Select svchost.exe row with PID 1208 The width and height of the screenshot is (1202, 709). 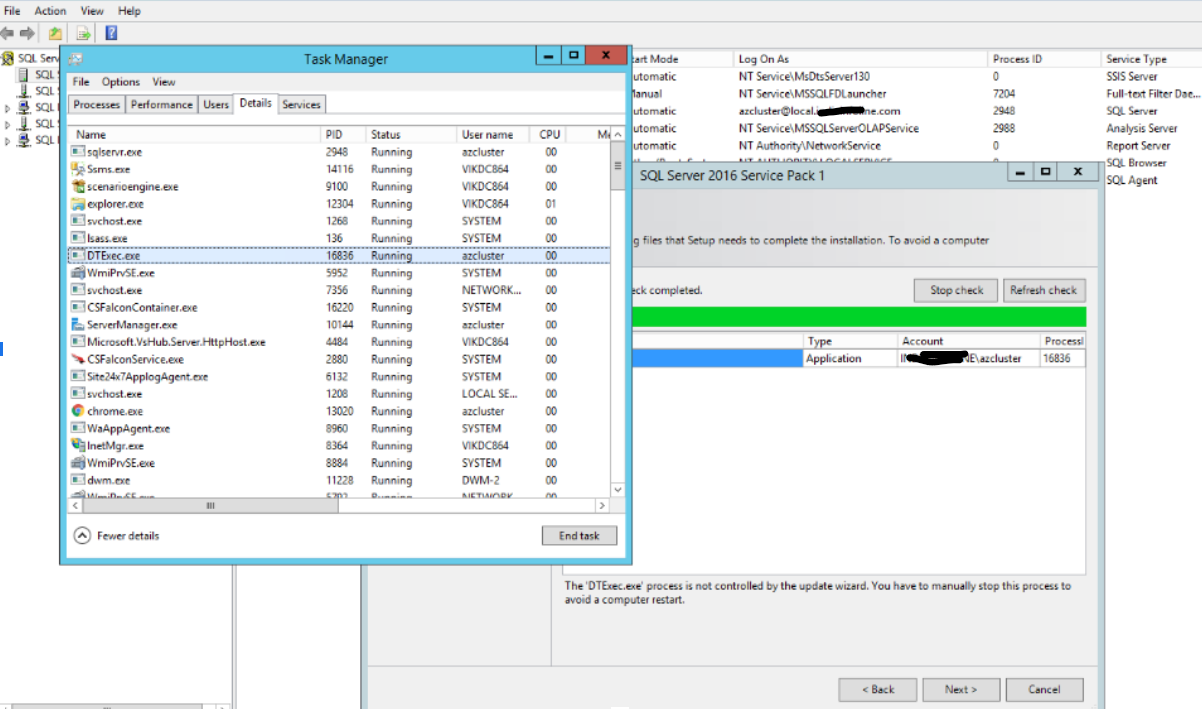tap(339, 394)
